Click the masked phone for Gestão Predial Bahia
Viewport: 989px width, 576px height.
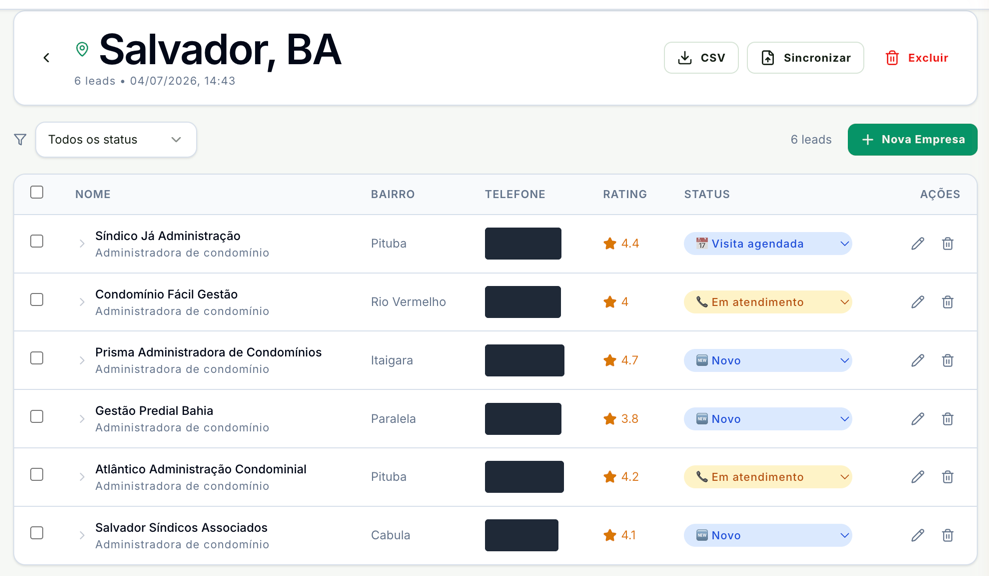pos(523,419)
